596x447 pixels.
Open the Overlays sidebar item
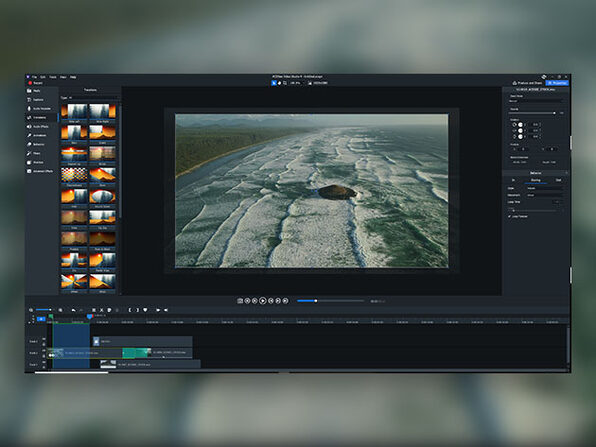click(x=41, y=162)
